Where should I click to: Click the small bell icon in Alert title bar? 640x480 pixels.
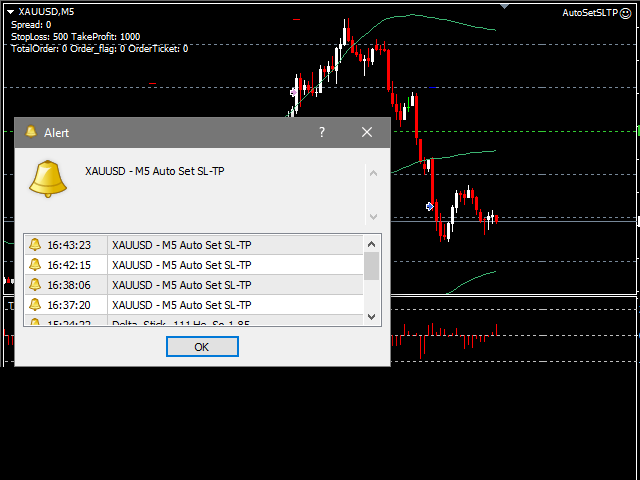click(31, 132)
